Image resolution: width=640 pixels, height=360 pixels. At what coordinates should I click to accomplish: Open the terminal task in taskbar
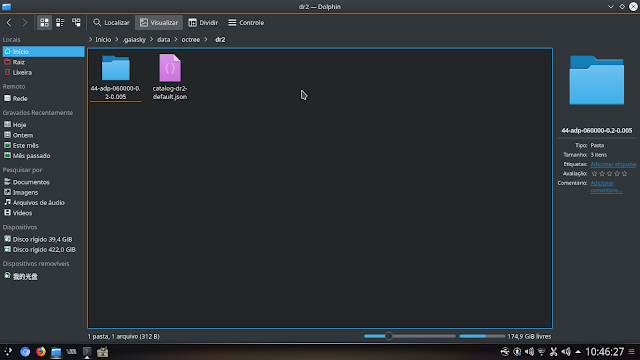click(87, 351)
